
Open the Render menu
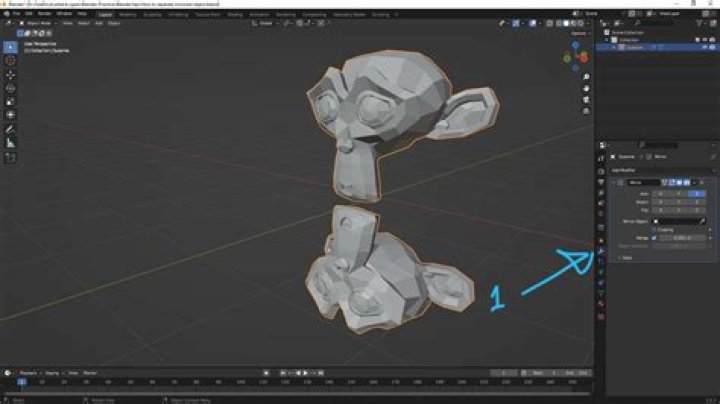47,14
